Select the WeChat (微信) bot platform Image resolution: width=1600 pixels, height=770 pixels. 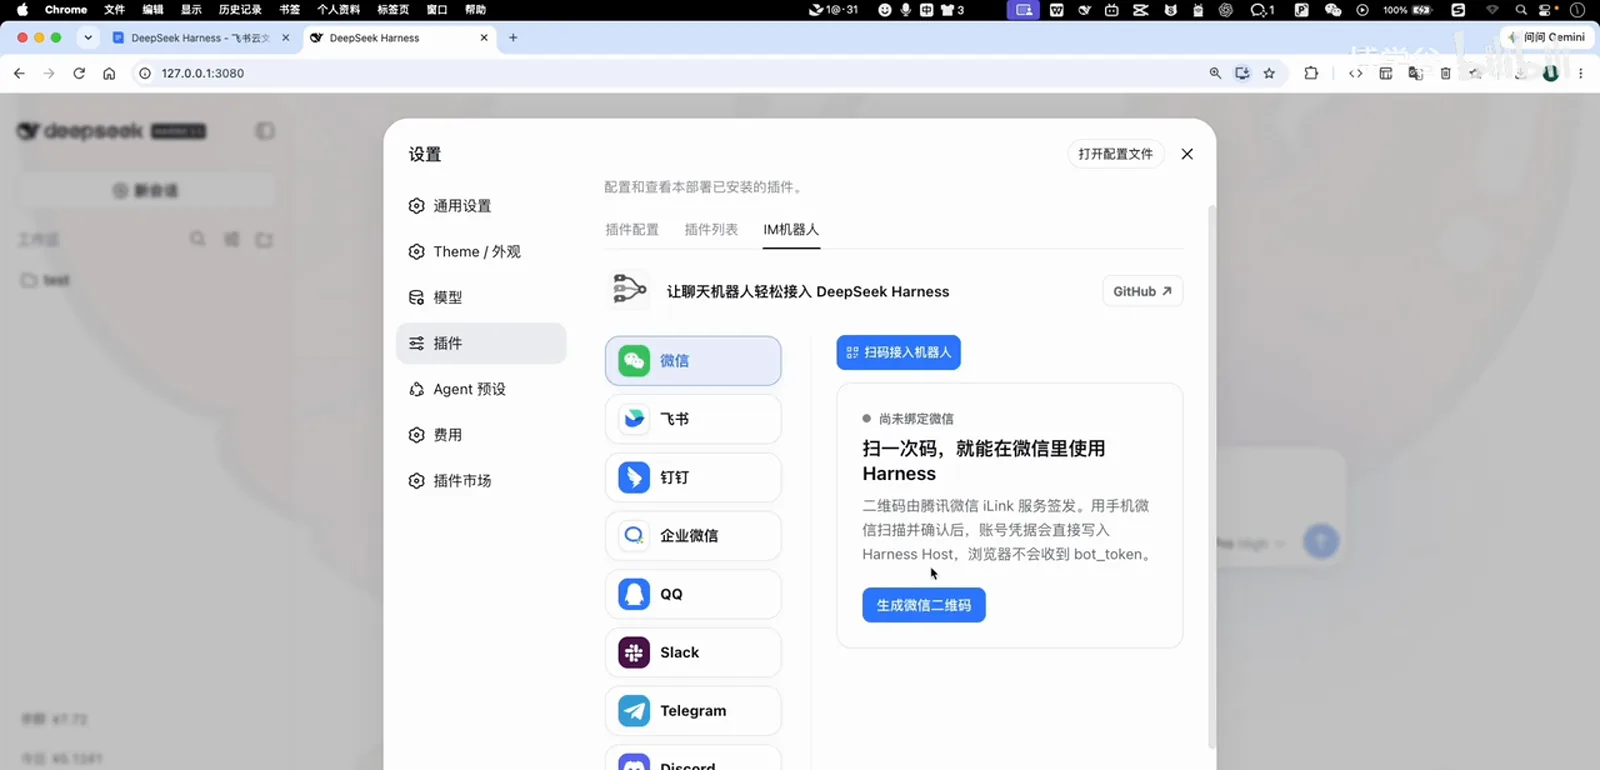click(693, 361)
